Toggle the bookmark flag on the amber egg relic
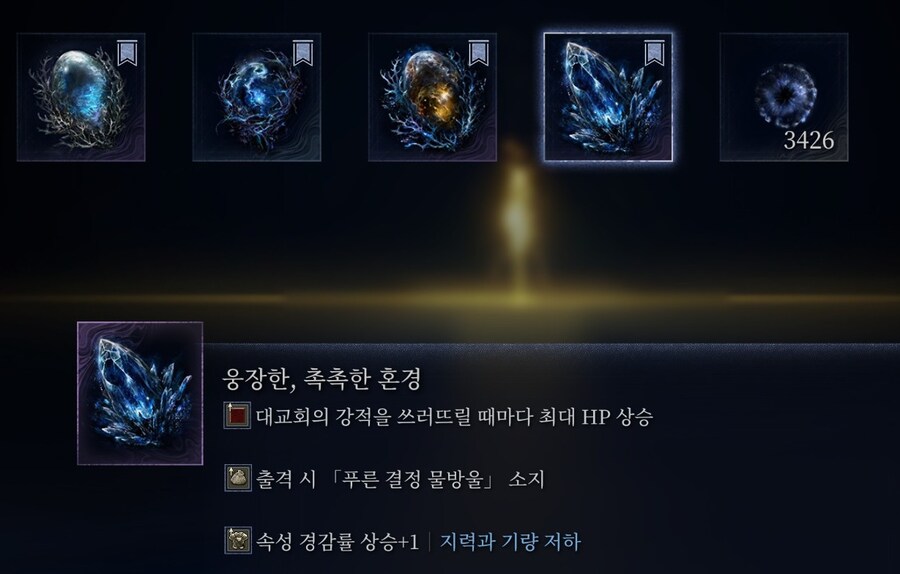 click(479, 53)
